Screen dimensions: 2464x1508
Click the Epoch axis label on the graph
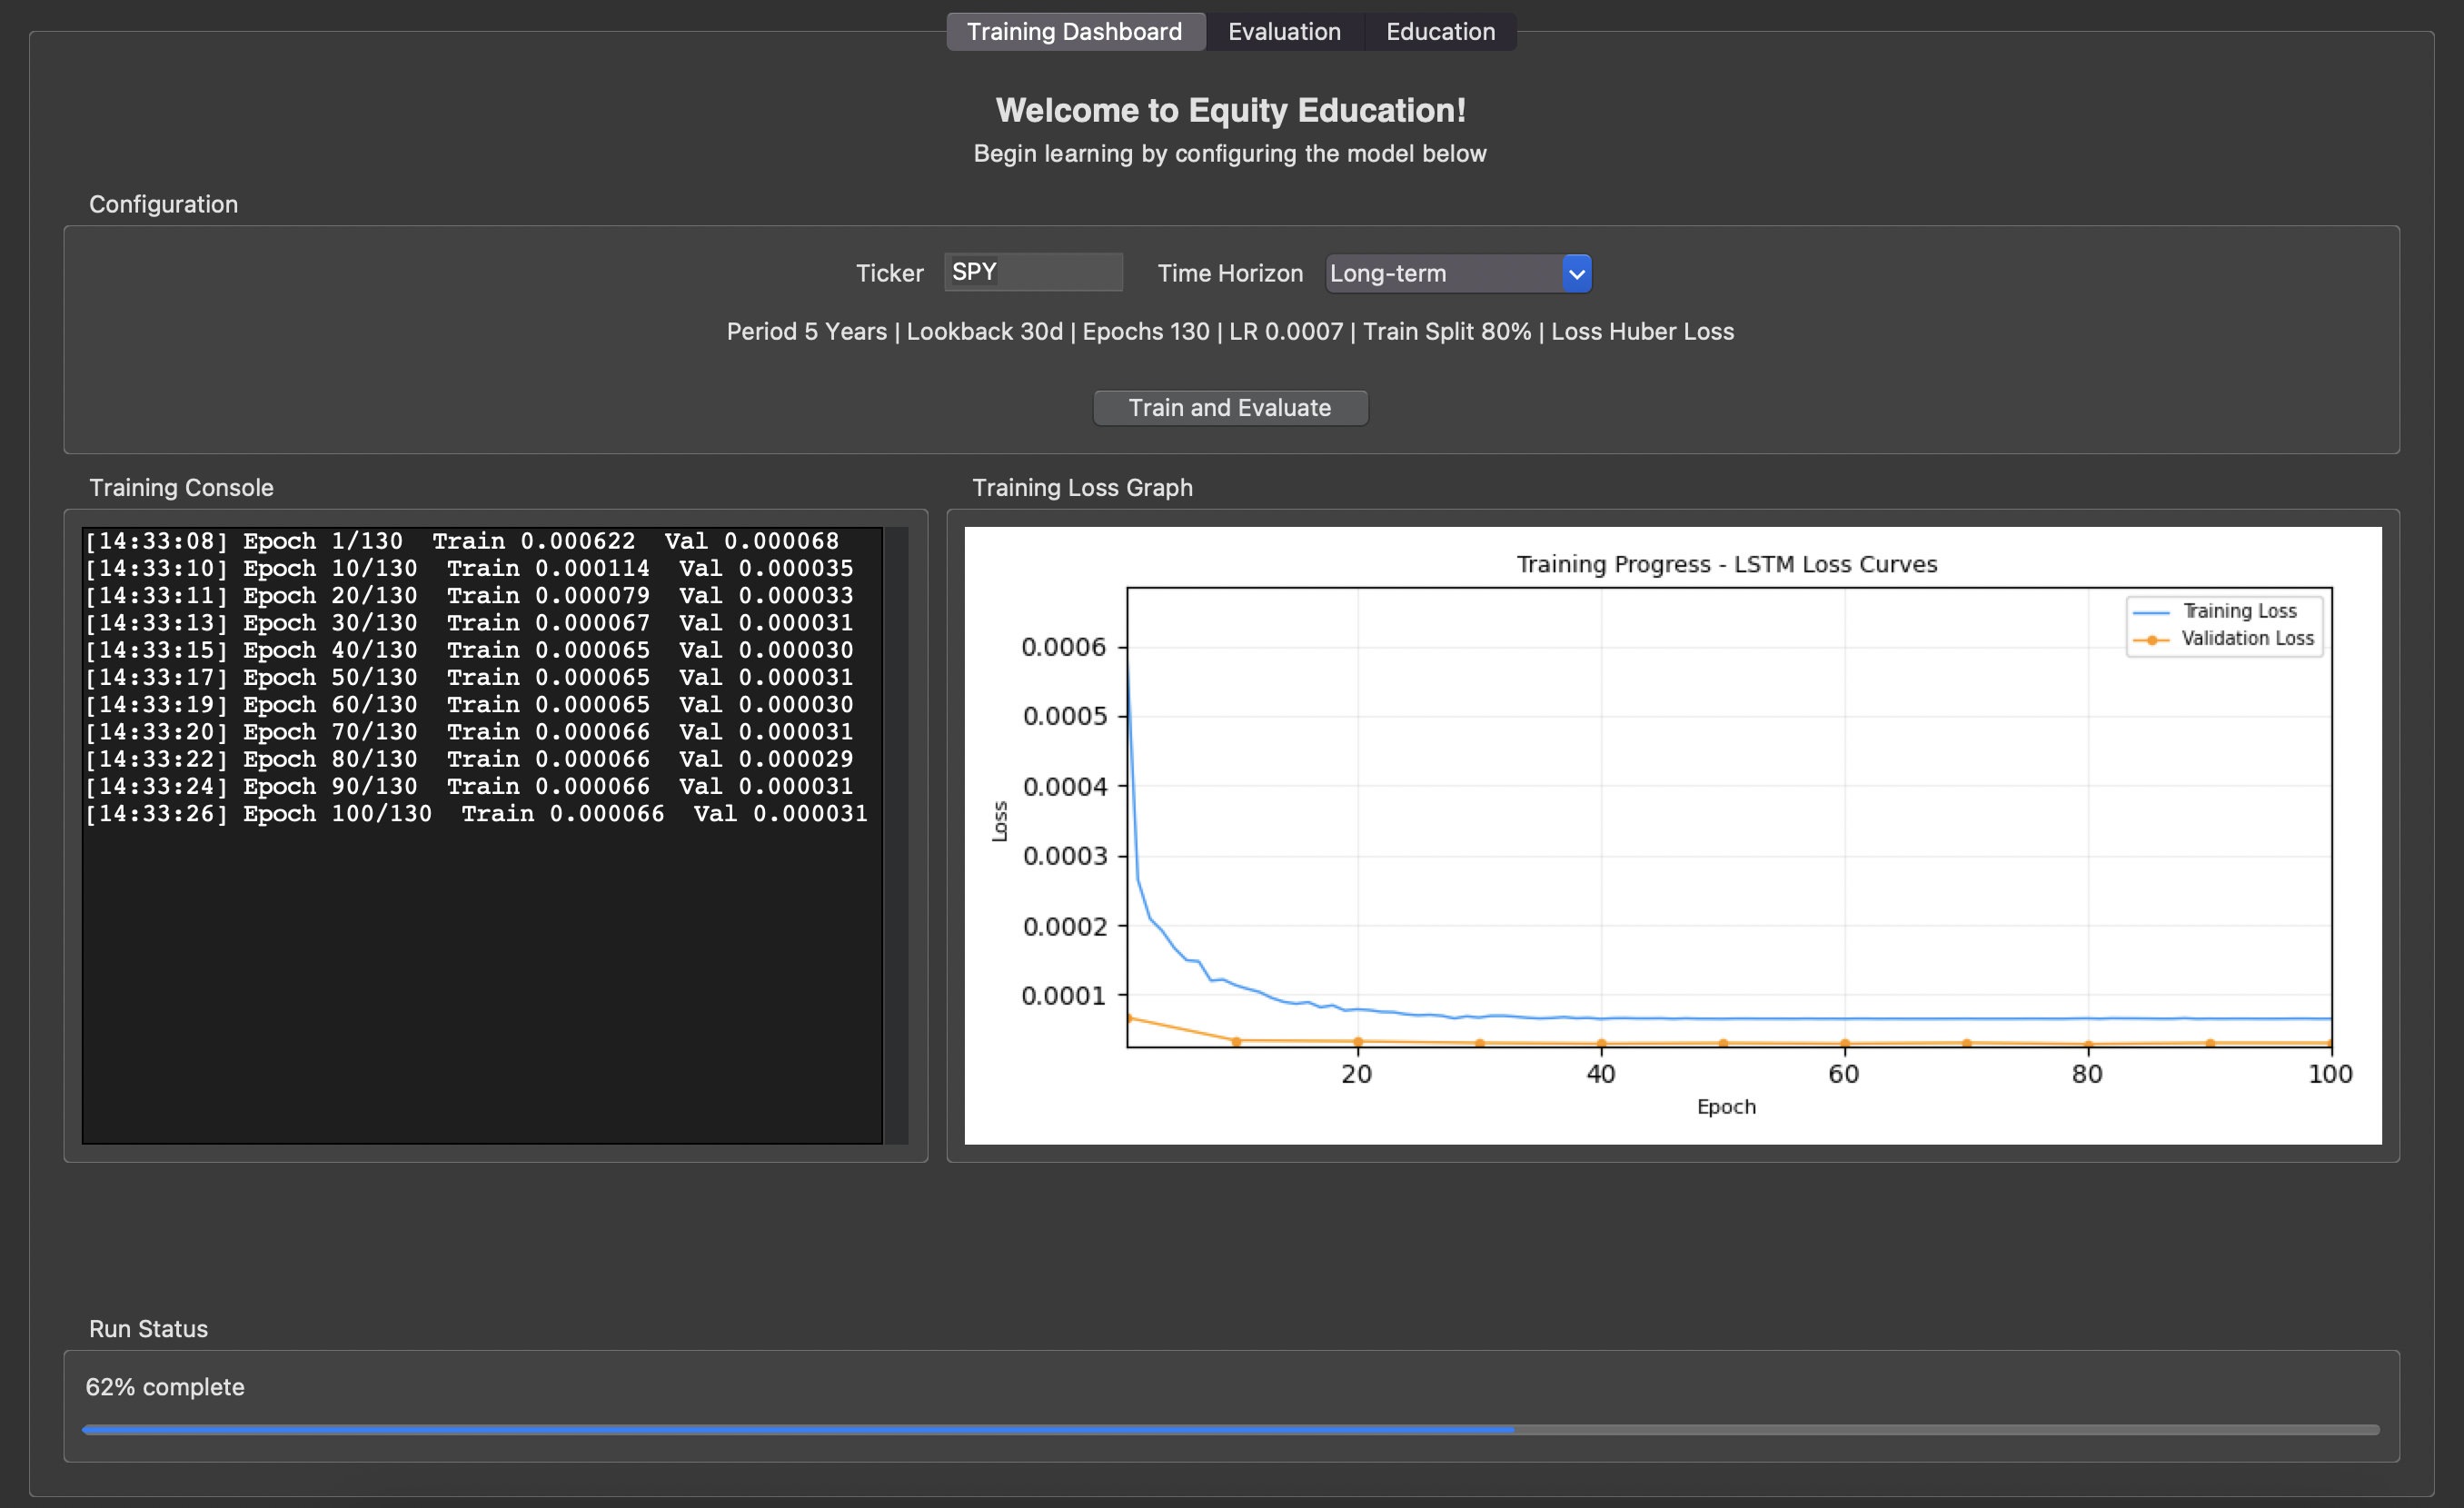1726,1107
